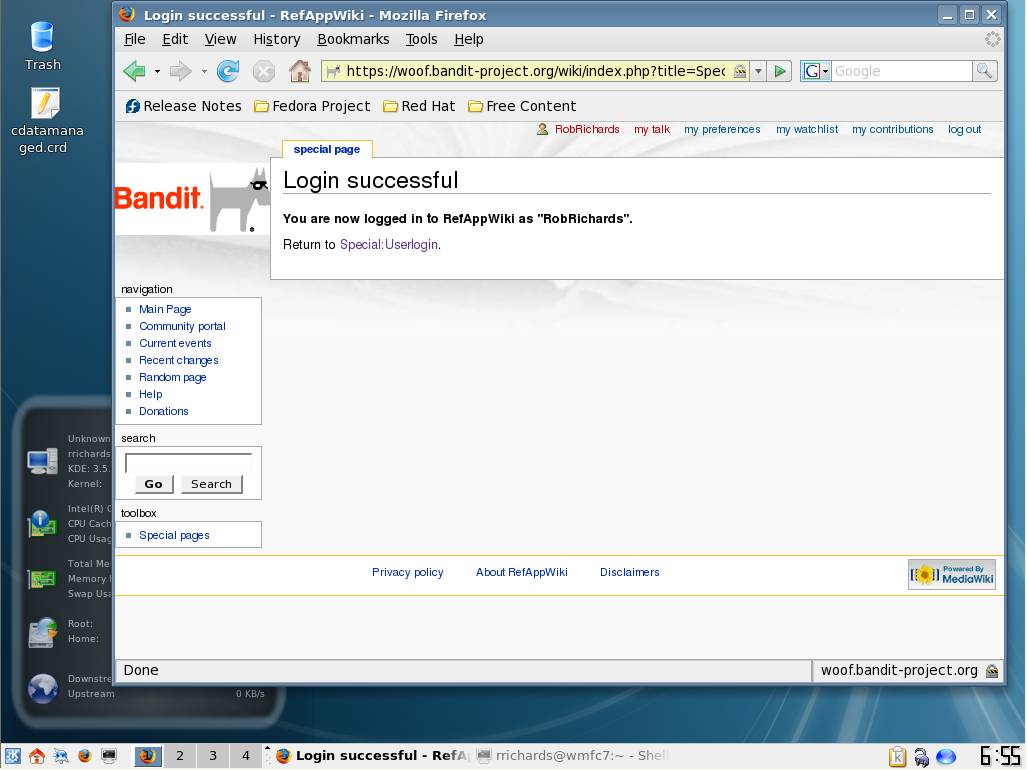Click the padlock icon in the URL bar
1027x770 pixels.
[x=739, y=71]
